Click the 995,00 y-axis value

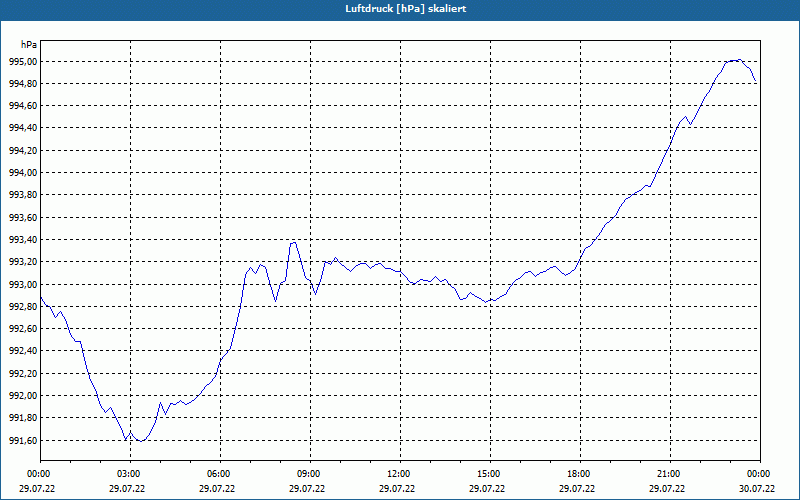23,62
